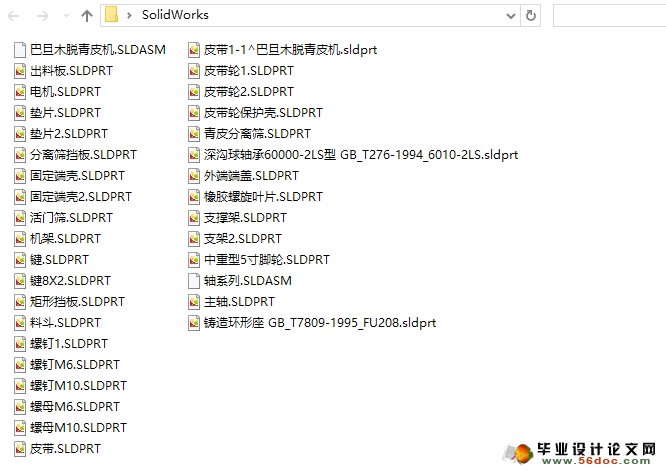Viewport: 666px width, 471px height.
Task: Select the 活门筛.SLDPRT part icon
Action: [x=20, y=218]
